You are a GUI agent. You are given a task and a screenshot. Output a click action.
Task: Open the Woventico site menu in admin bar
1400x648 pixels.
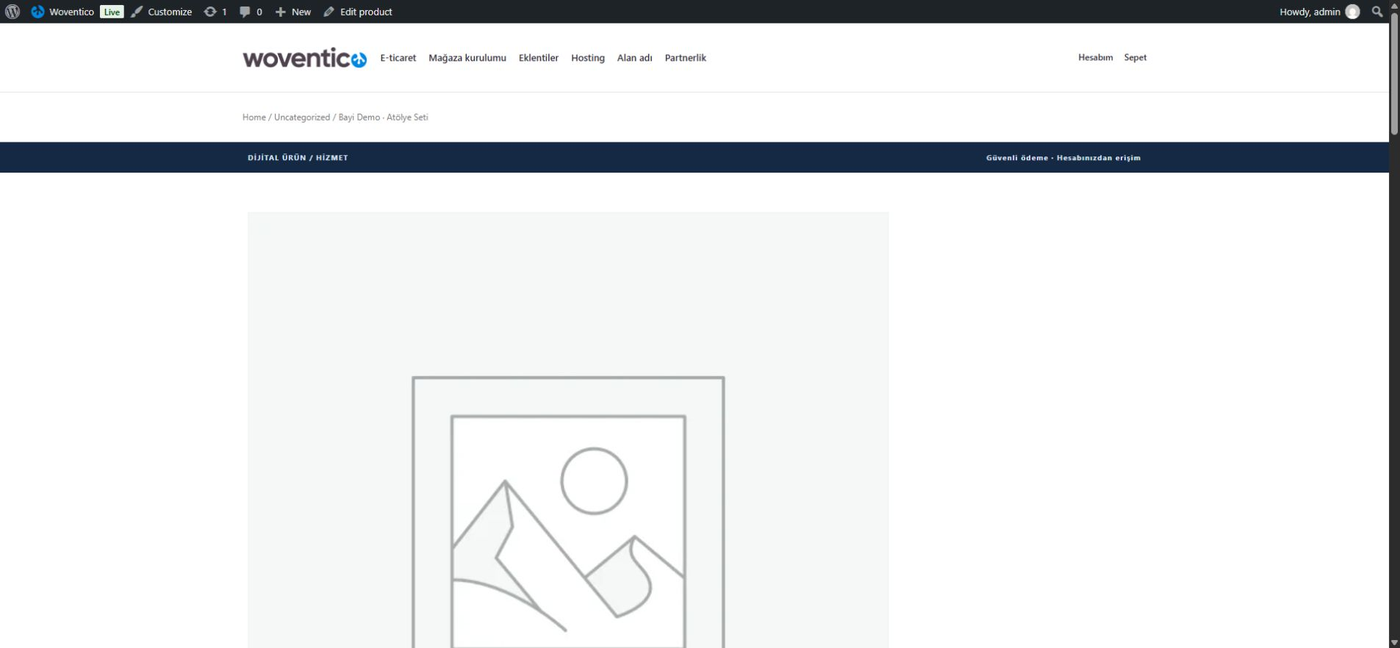coord(62,12)
